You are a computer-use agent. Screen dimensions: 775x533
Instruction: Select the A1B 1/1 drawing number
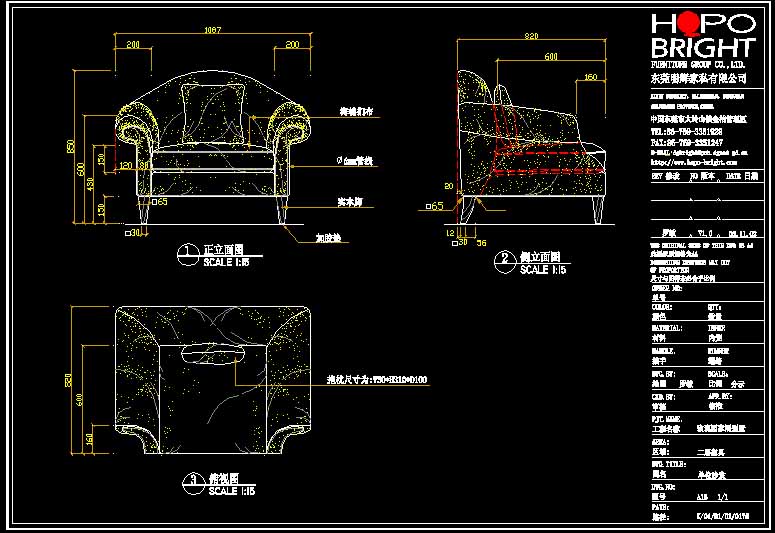[712, 497]
